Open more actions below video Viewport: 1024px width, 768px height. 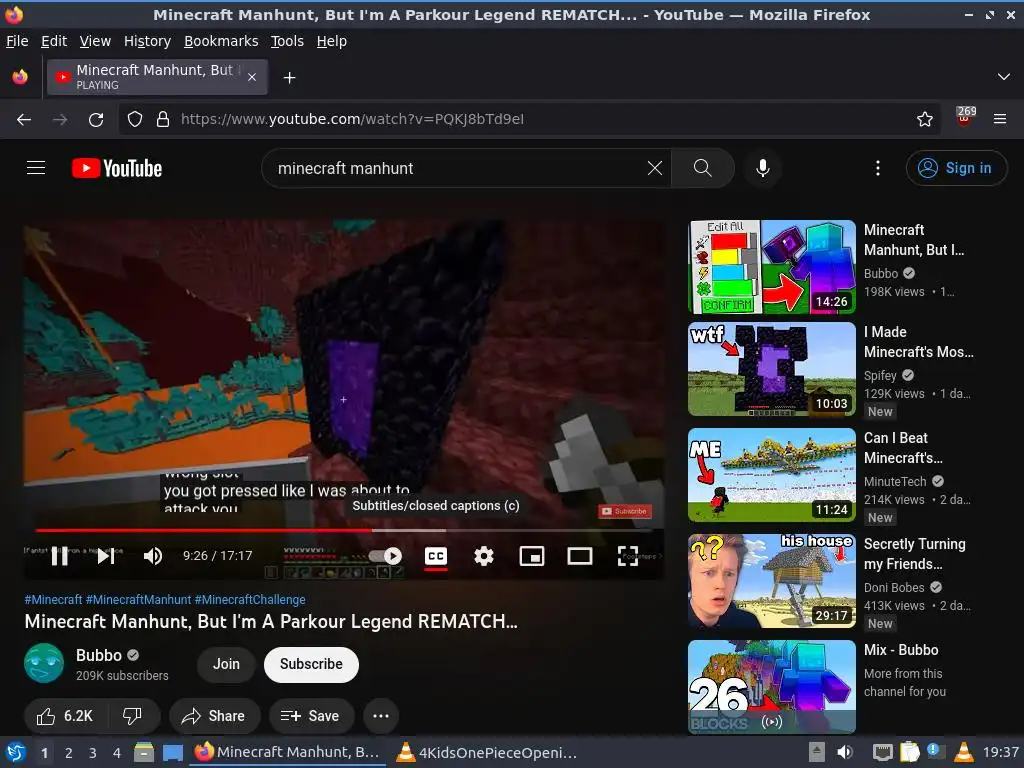[381, 716]
